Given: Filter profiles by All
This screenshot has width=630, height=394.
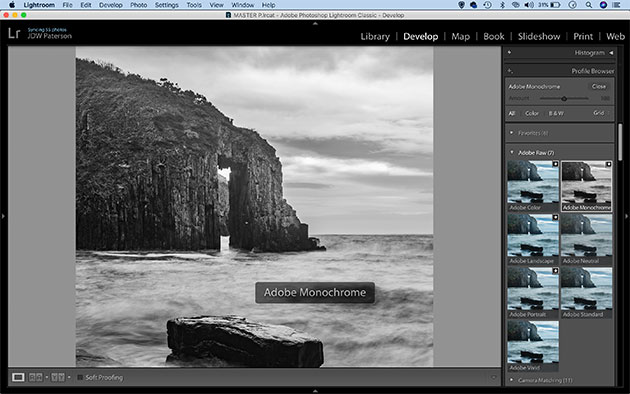Looking at the screenshot, I should pos(511,114).
